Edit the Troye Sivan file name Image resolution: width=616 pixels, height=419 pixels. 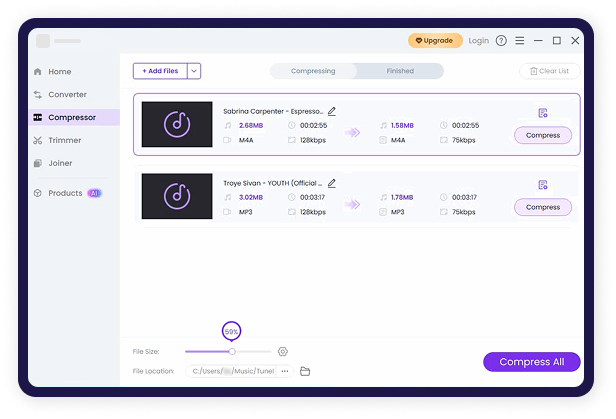[332, 184]
